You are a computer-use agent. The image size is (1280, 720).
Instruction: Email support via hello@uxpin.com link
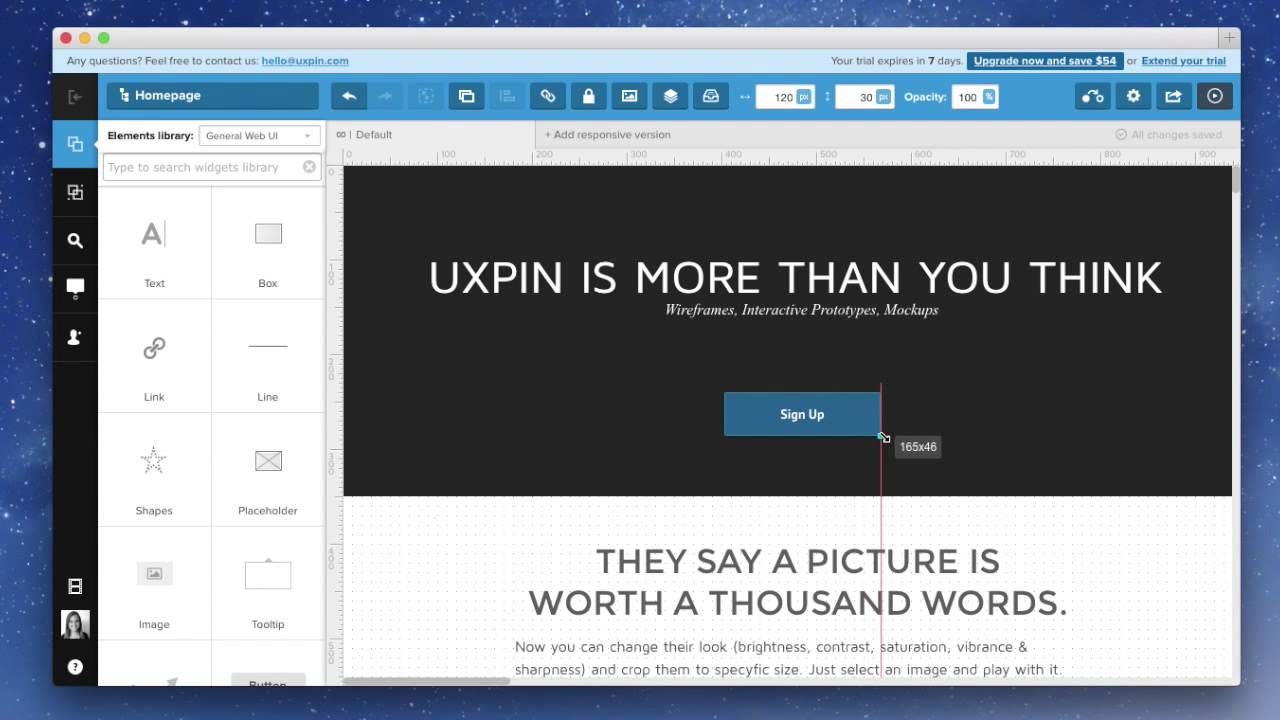coord(305,60)
